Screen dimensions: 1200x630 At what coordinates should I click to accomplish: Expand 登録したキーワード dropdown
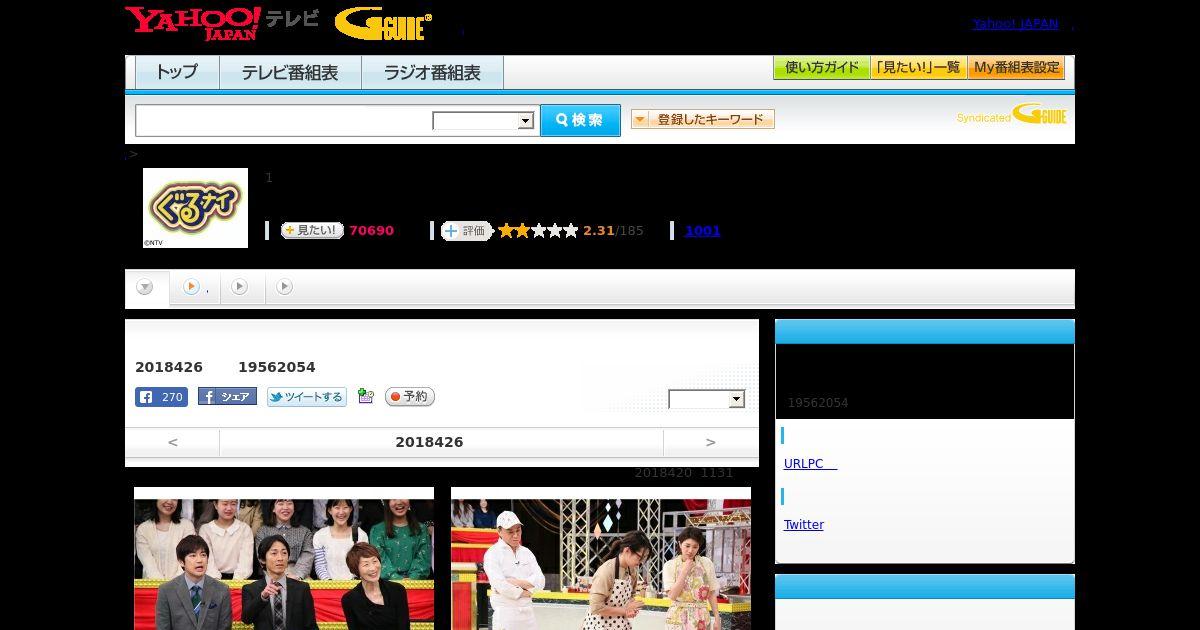[703, 119]
